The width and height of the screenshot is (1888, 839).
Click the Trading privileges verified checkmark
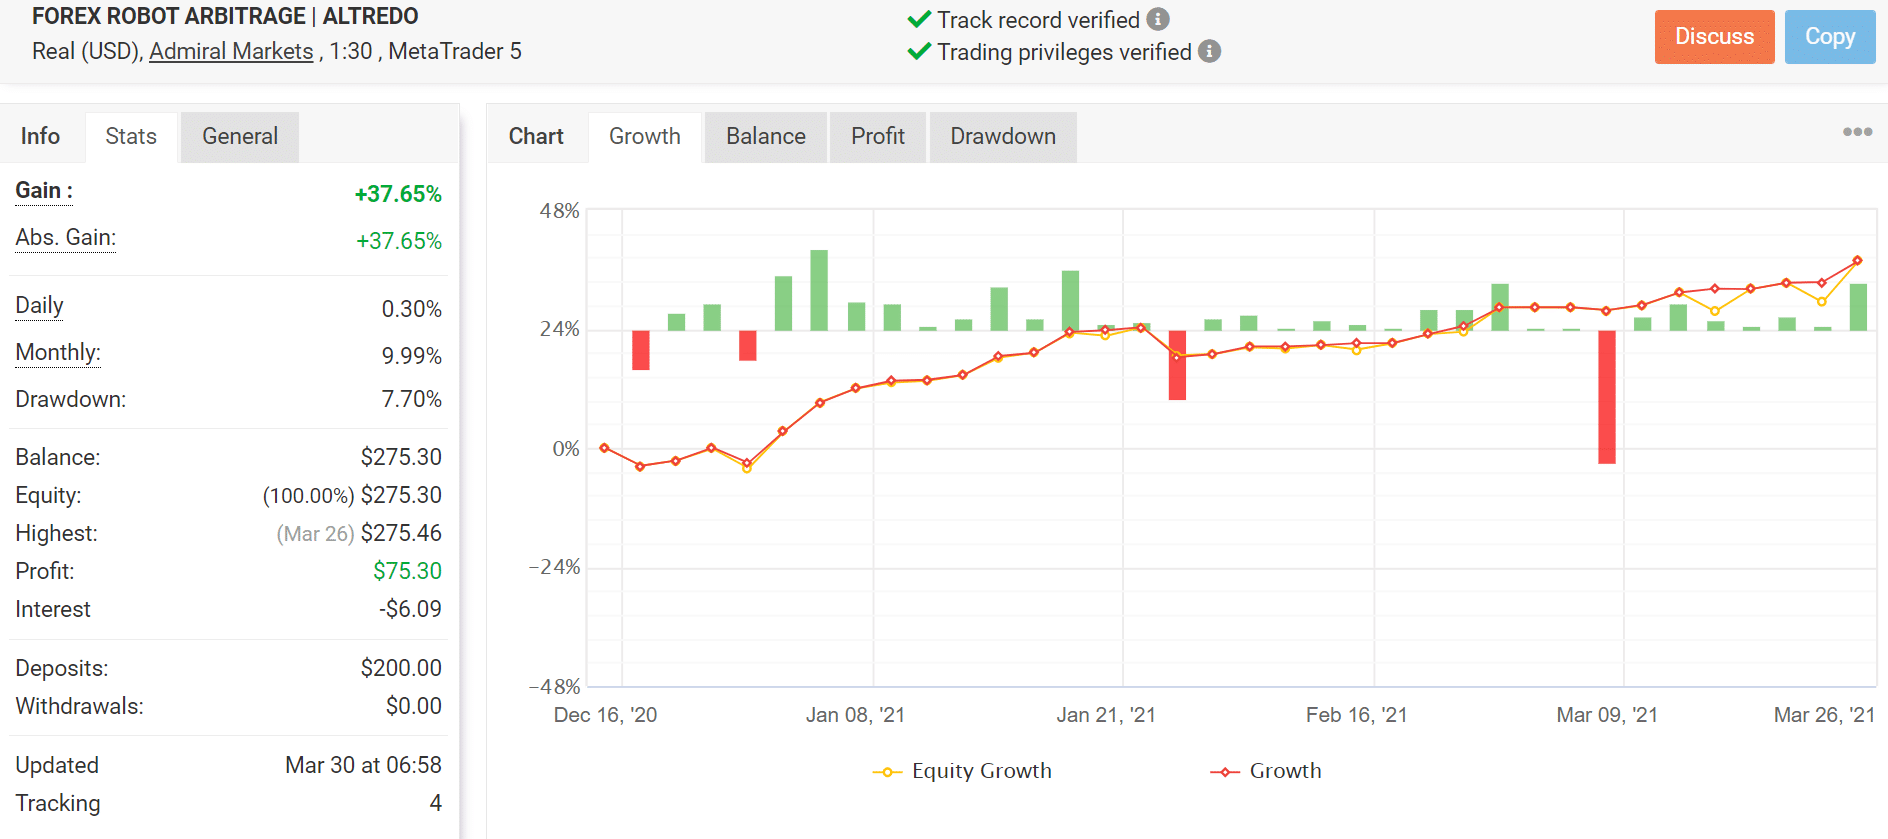click(919, 51)
